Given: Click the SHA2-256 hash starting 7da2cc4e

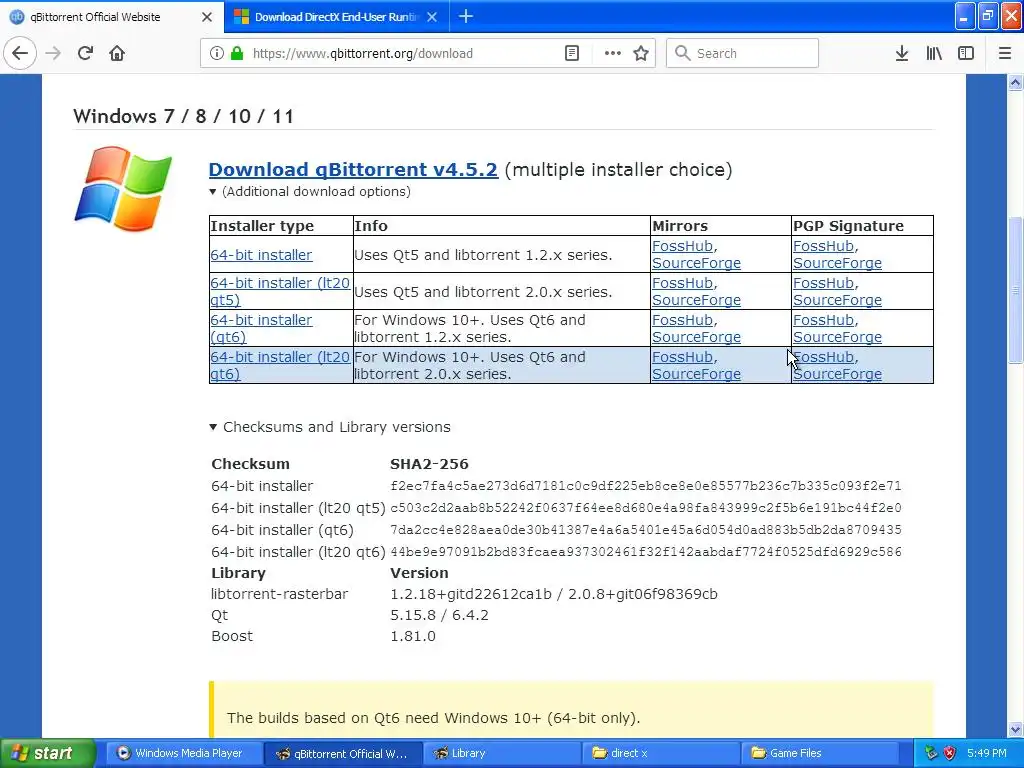Looking at the screenshot, I should pos(646,530).
